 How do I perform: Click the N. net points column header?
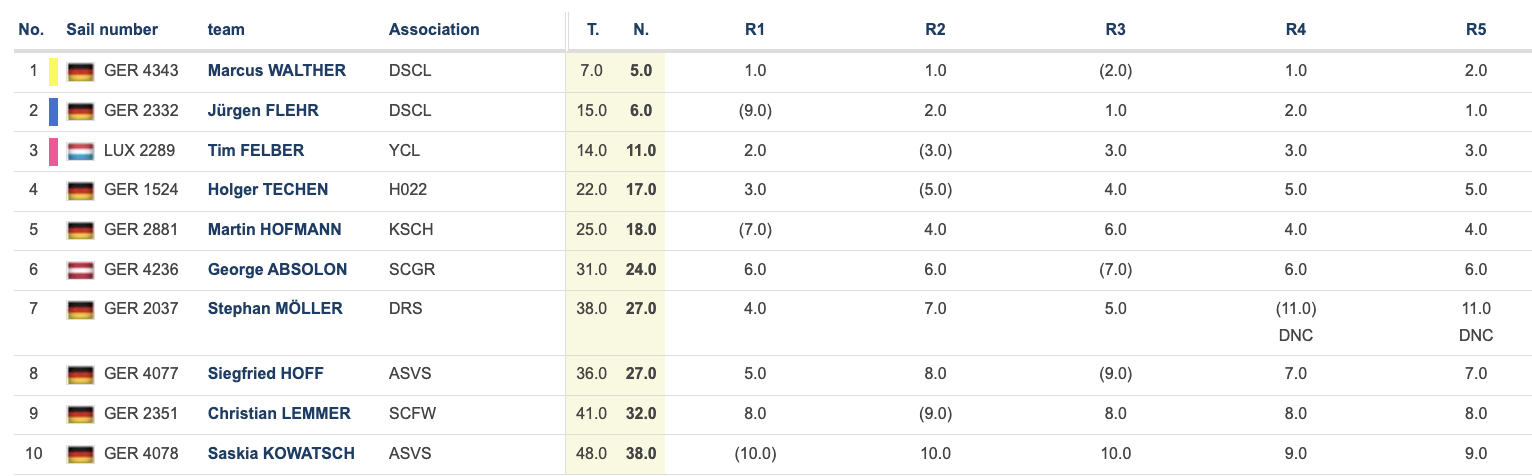[x=642, y=30]
